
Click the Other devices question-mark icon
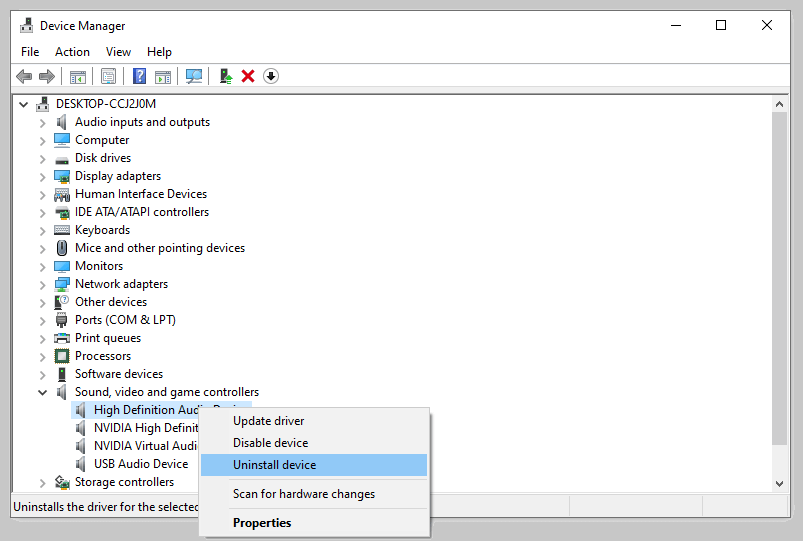coord(61,302)
